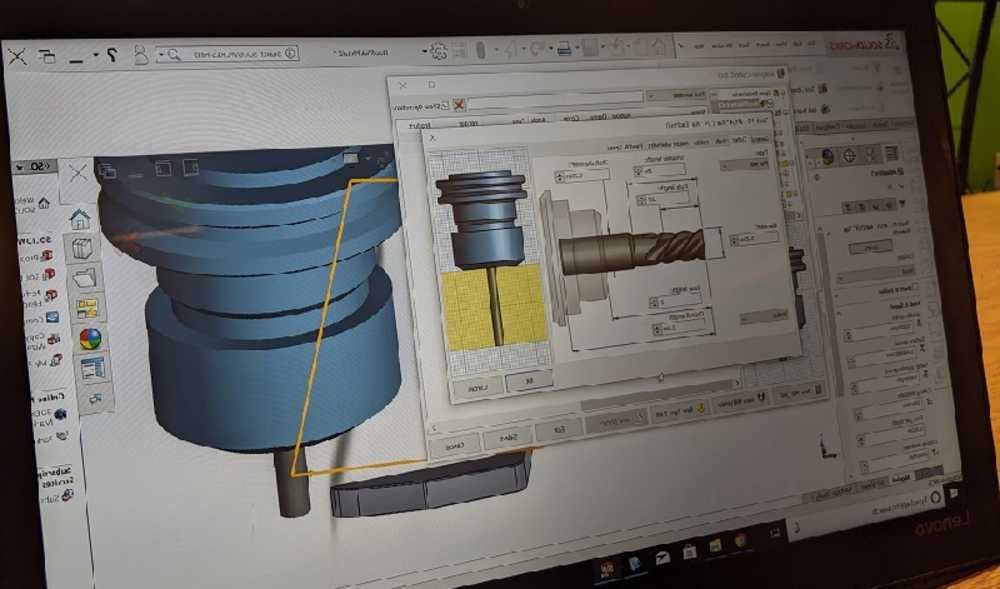Viewport: 1000px width, 589px height.
Task: Toggle the Show Operations checkbox
Action: pyautogui.click(x=444, y=105)
